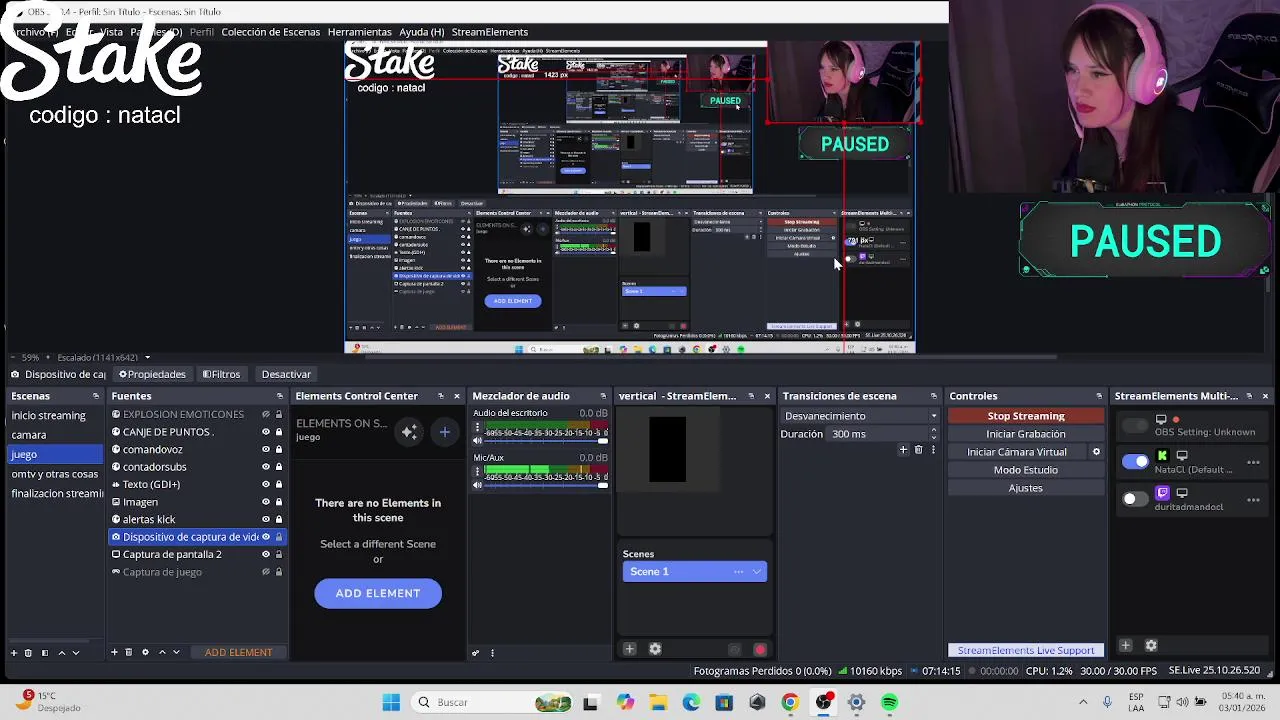This screenshot has height=720, width=1280.
Task: Open advanced audio properties in mixer footer
Action: point(476,652)
